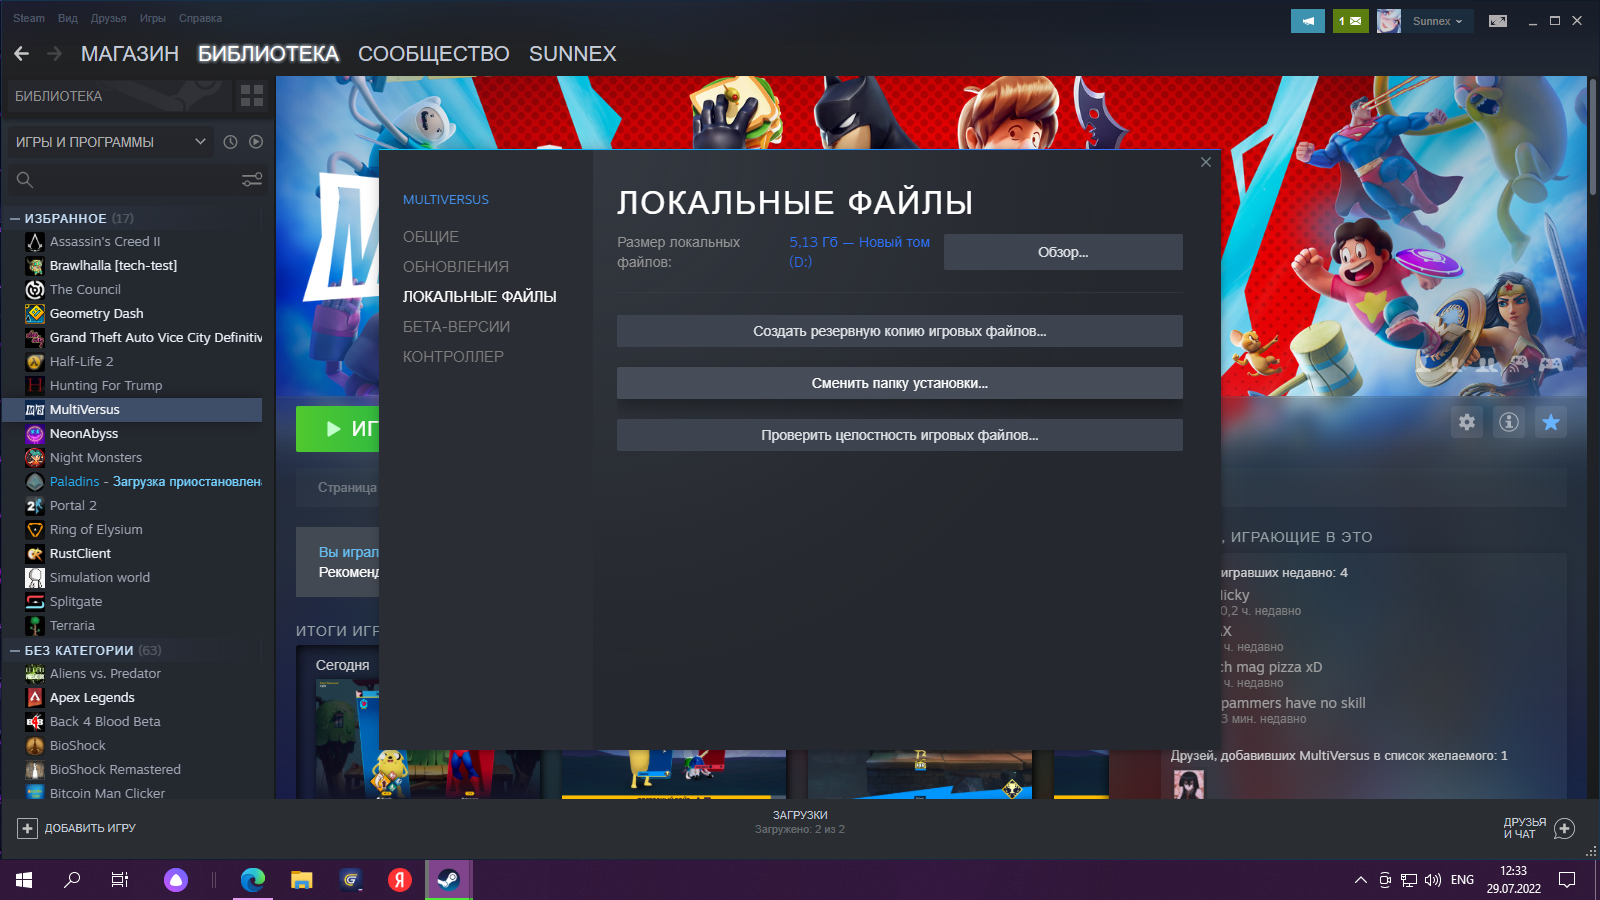1600x900 pixels.
Task: Collapse the ИЗБРАННОЕ category
Action: tap(15, 218)
